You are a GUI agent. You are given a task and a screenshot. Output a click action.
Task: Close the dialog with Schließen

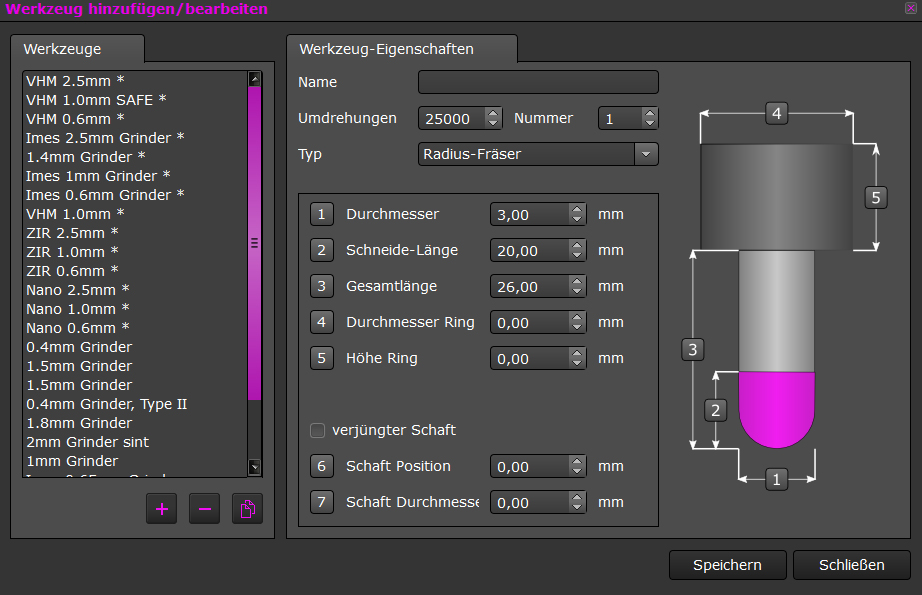tap(851, 565)
